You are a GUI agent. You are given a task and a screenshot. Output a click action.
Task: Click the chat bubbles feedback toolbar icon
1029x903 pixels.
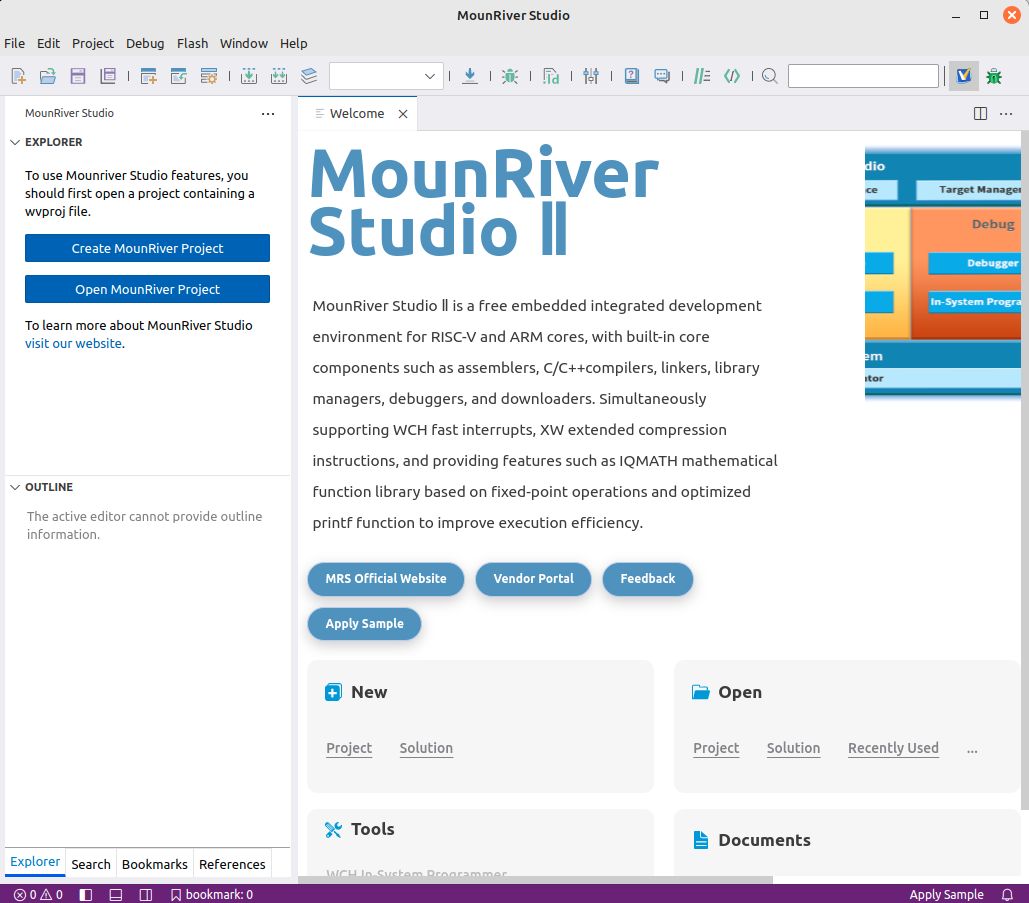(662, 76)
